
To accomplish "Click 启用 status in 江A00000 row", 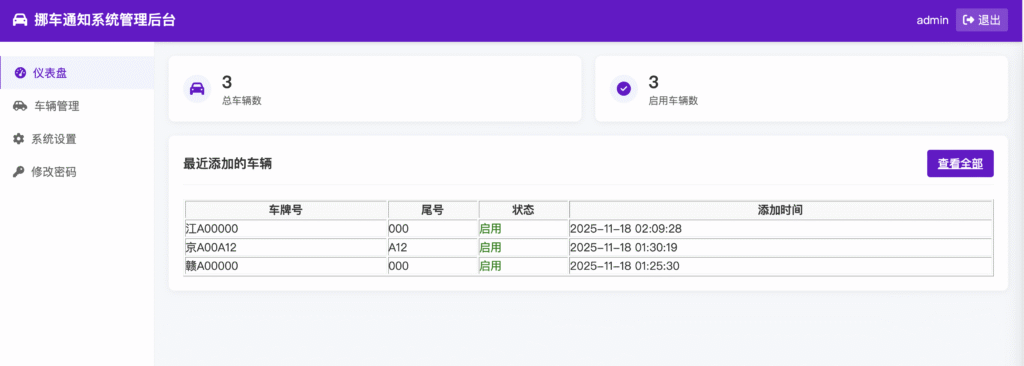I will (x=490, y=229).
